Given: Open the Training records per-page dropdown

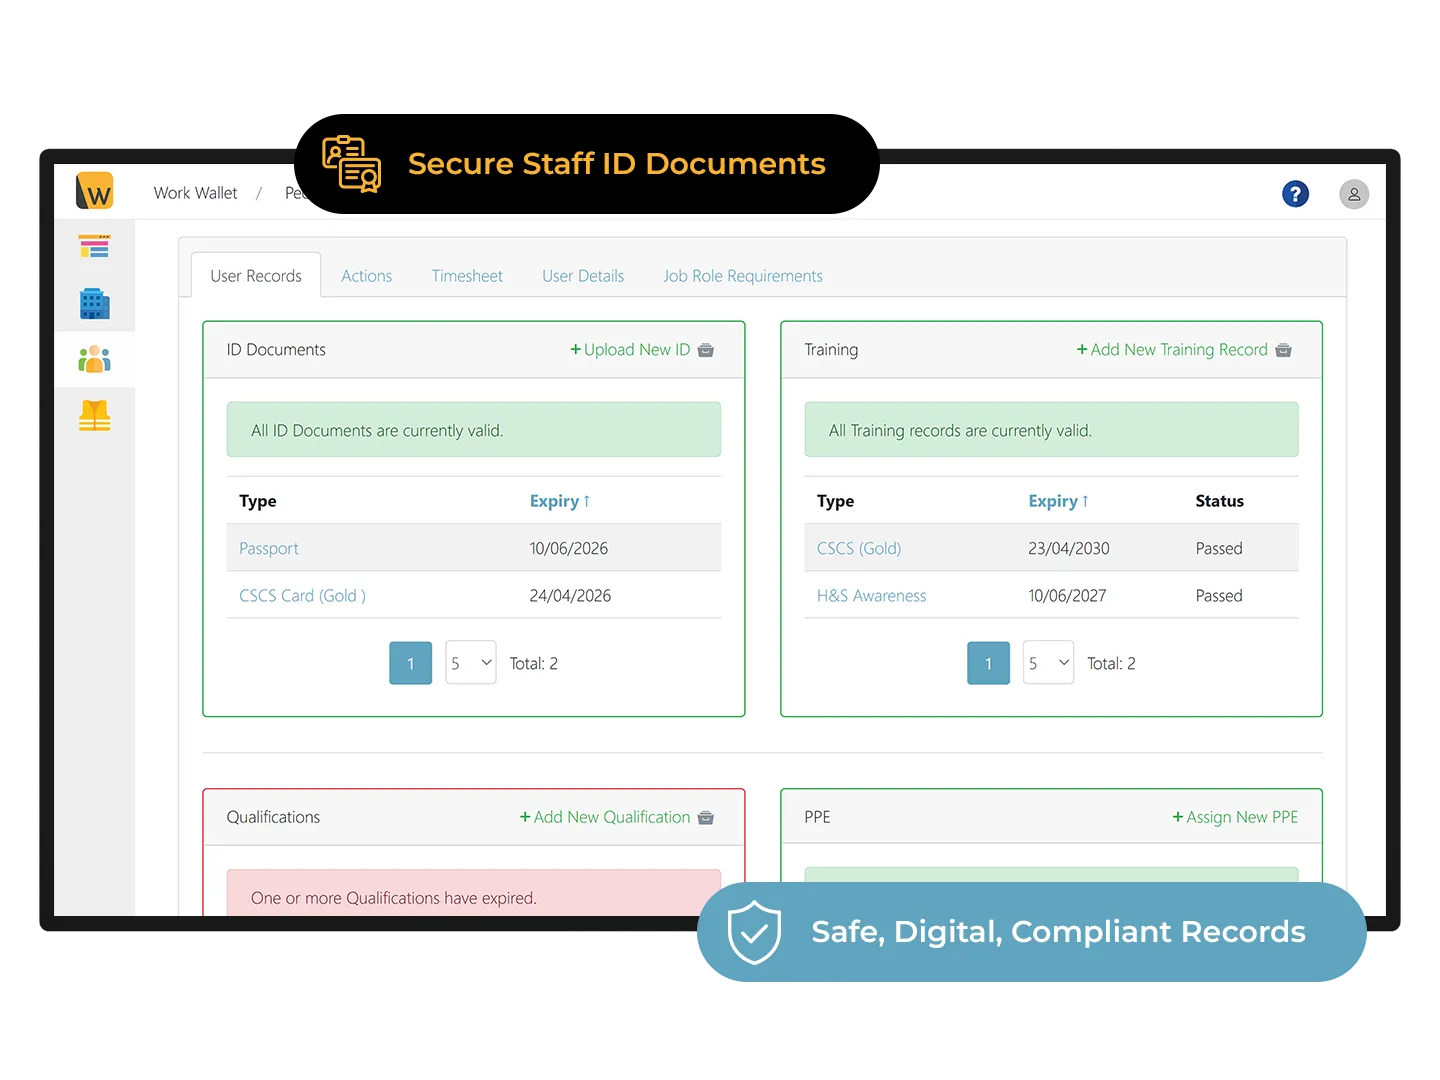Looking at the screenshot, I should (x=1048, y=662).
